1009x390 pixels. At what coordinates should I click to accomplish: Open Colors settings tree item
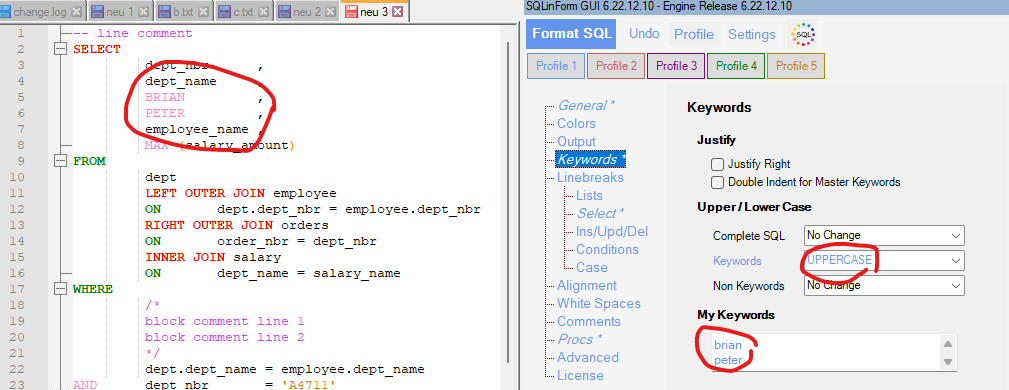point(576,124)
